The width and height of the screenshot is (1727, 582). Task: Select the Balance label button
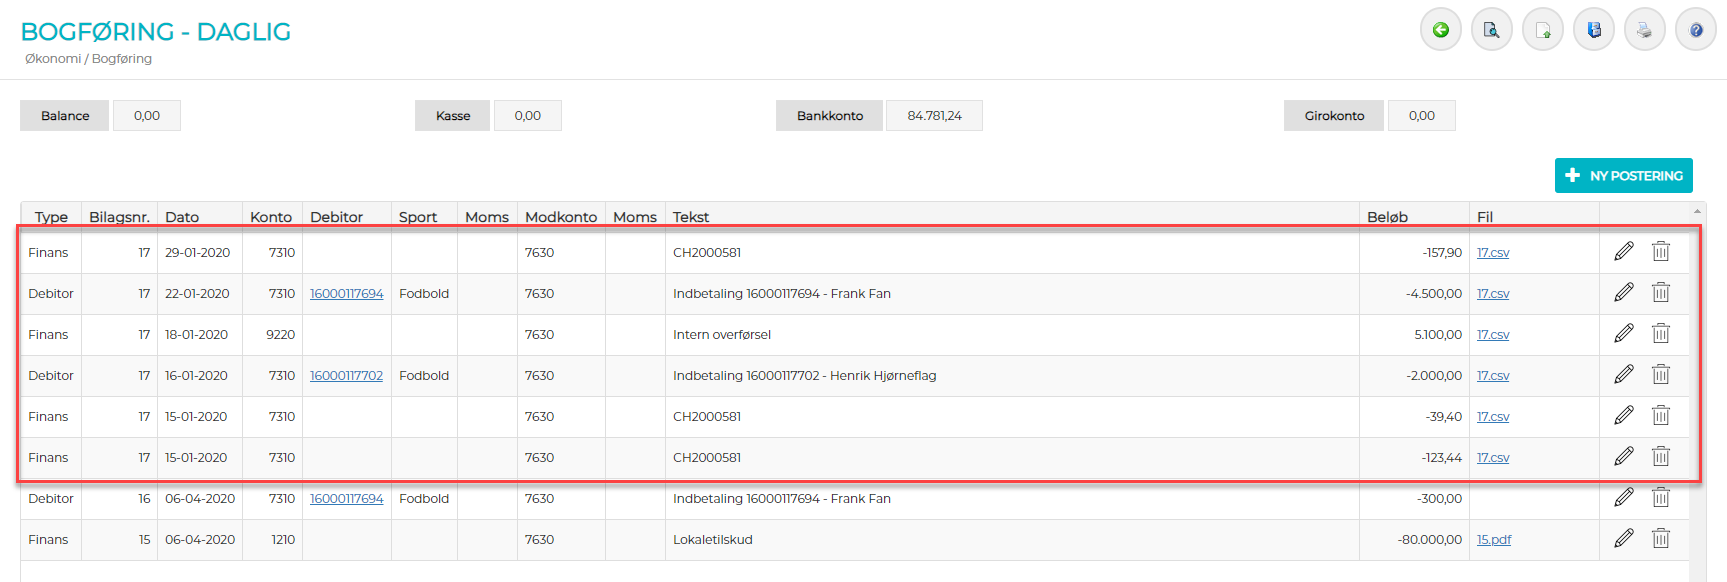[65, 116]
